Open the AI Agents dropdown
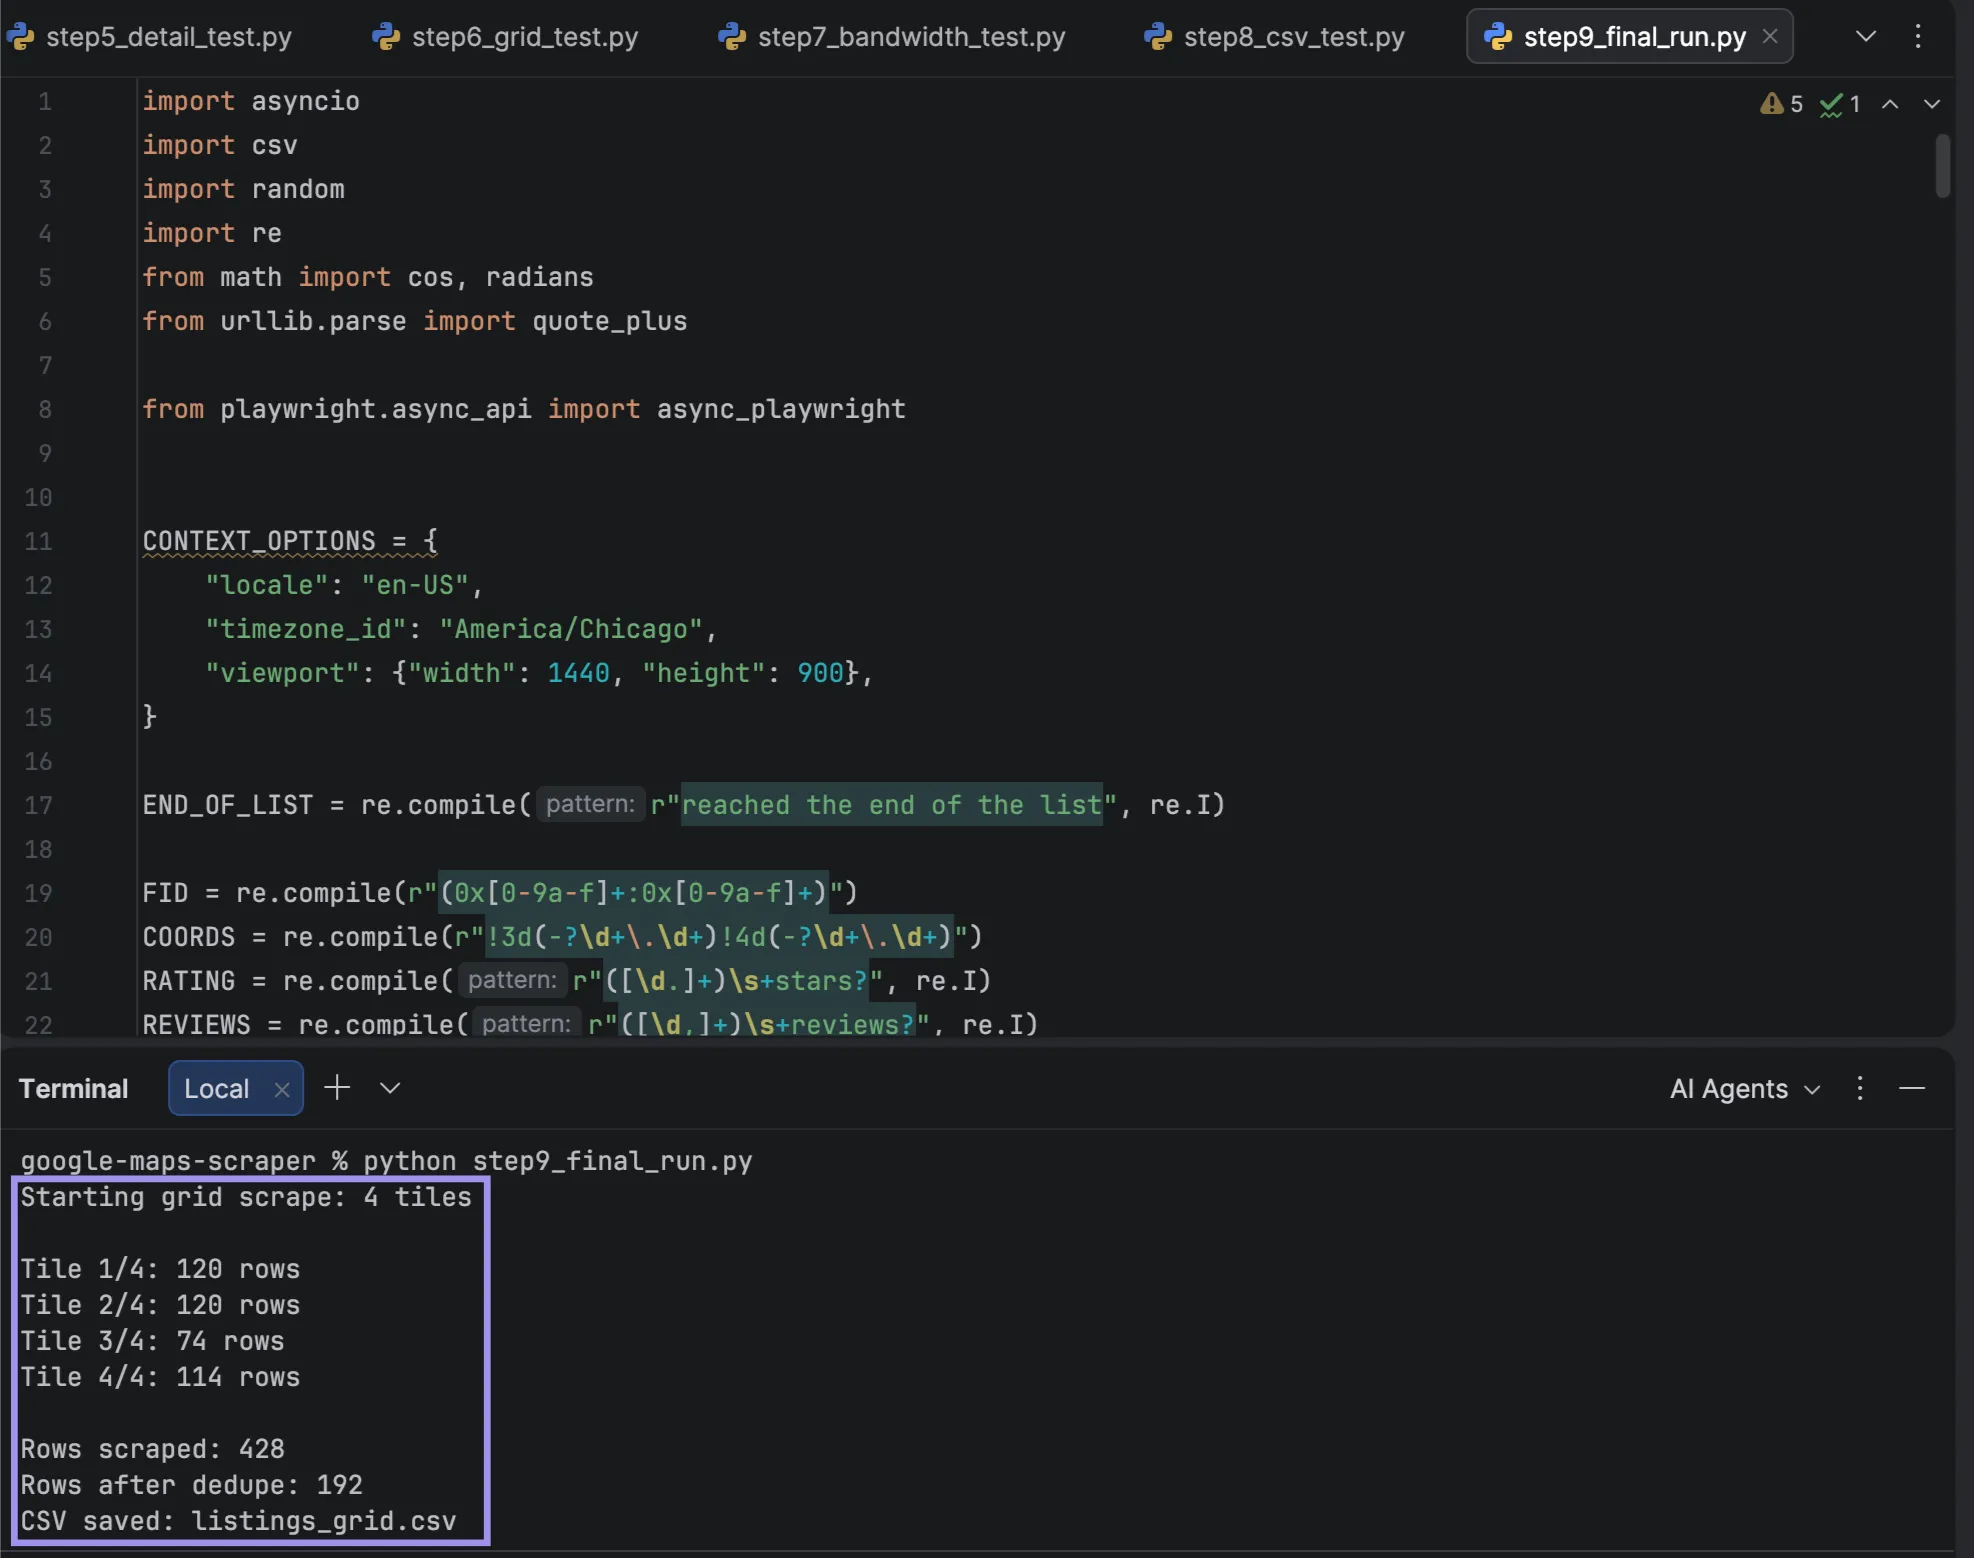This screenshot has width=1974, height=1558. 1744,1088
